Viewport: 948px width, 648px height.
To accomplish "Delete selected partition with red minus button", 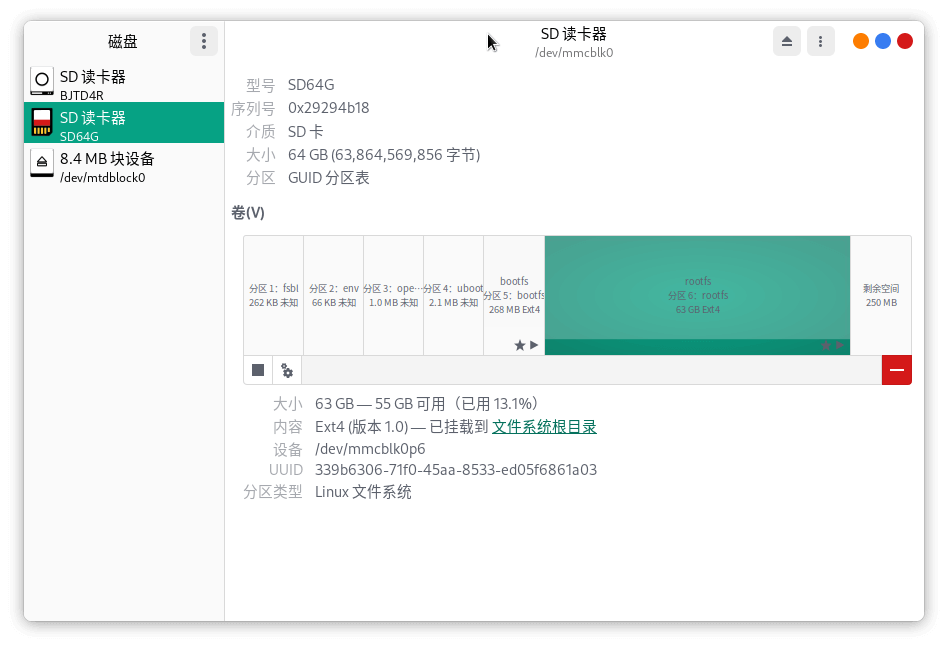I will point(896,370).
